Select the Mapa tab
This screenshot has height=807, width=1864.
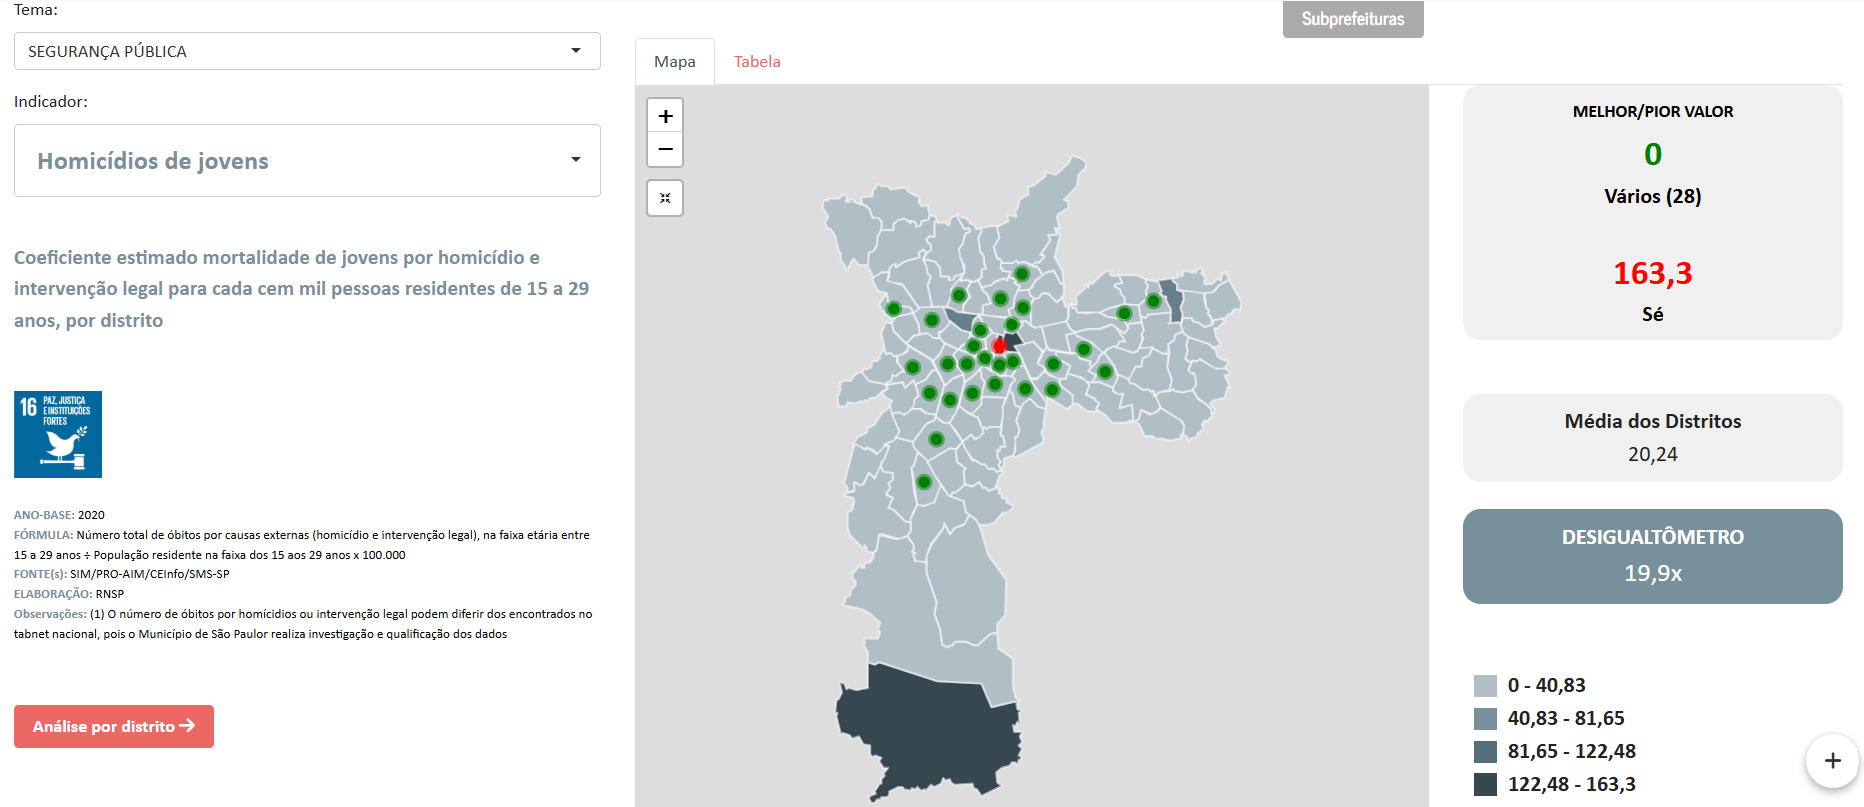675,62
